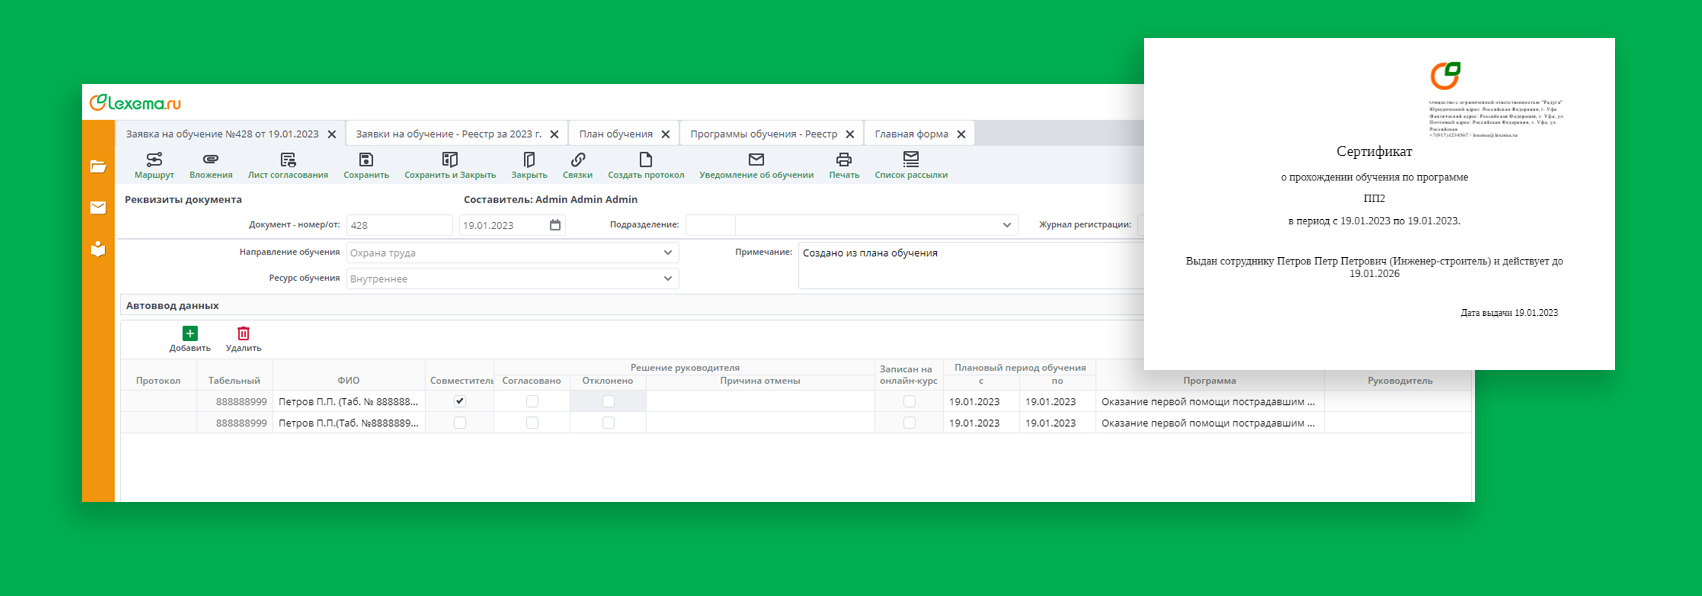This screenshot has height=596, width=1702.
Task: Check Согласовано box in first row
Action: click(532, 401)
